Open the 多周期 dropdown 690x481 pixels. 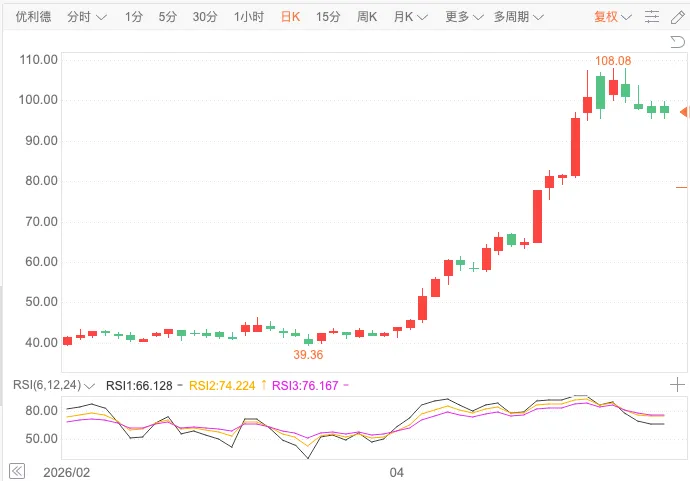coord(518,17)
